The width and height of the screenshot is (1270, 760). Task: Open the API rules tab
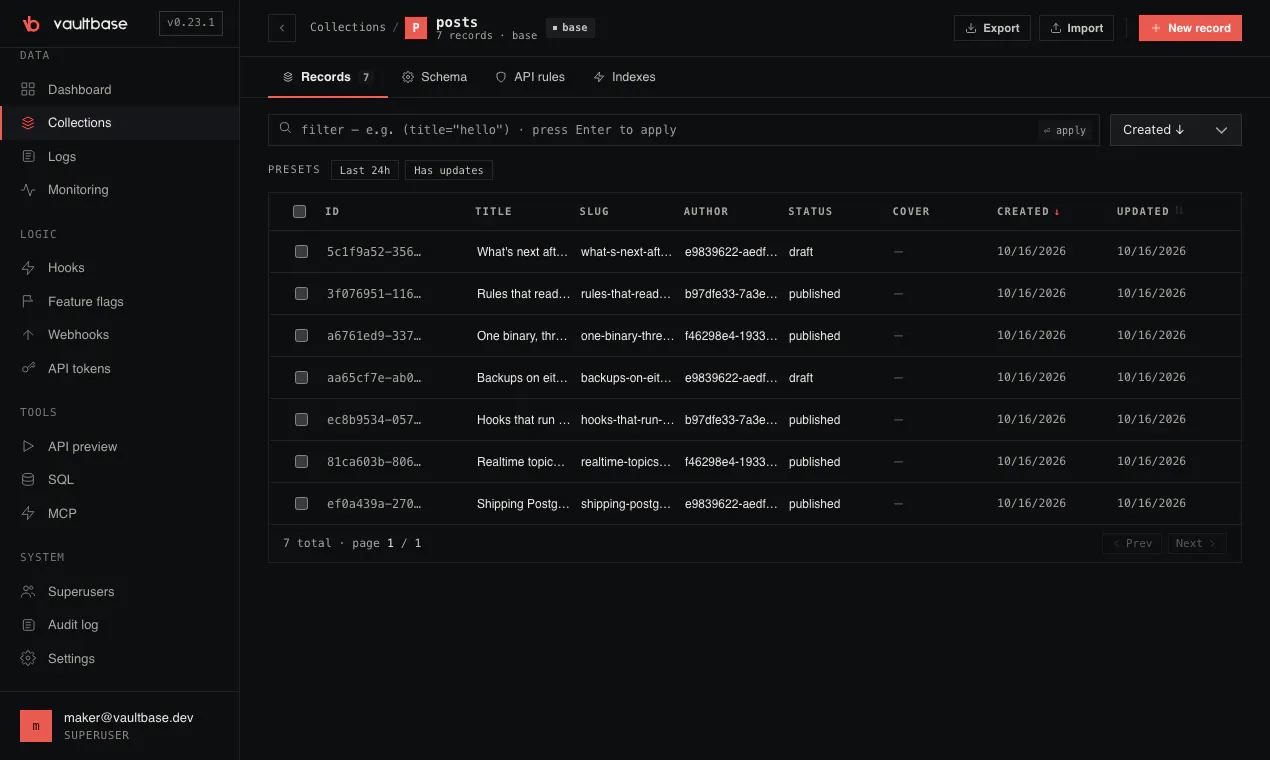(530, 77)
